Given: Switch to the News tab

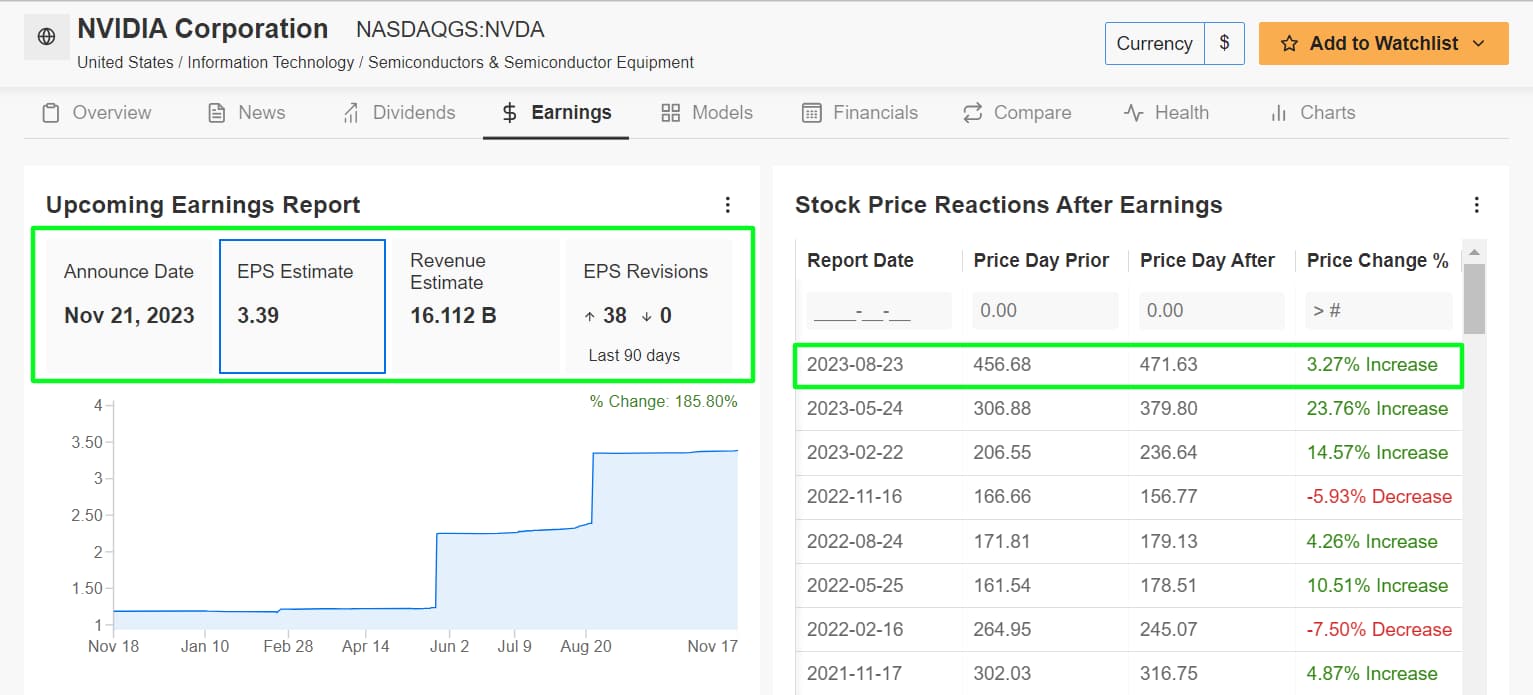Looking at the screenshot, I should coord(246,113).
